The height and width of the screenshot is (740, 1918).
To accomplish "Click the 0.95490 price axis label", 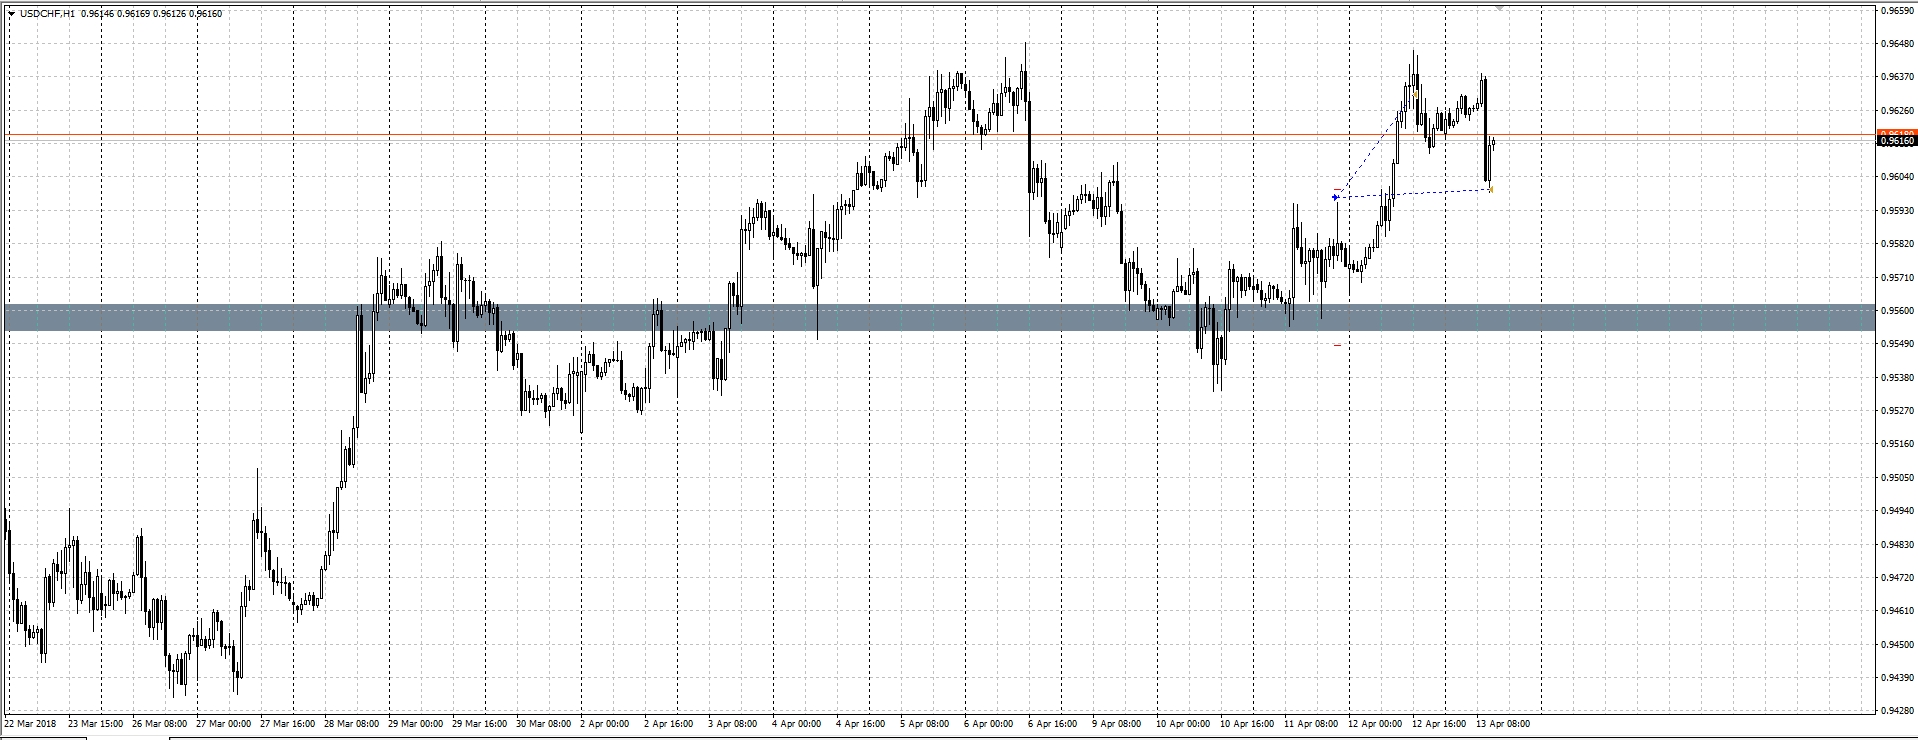I will pos(1896,344).
